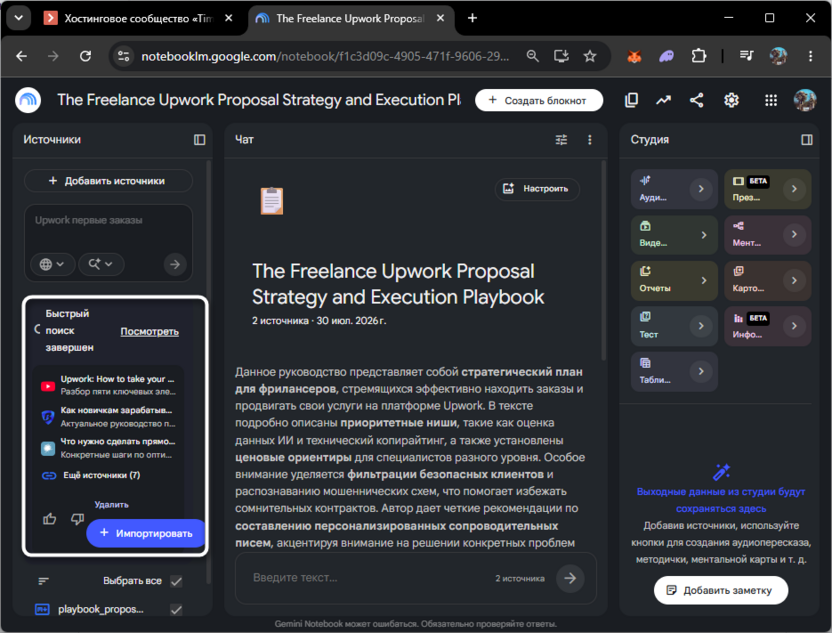Screen dimensions: 832x633
Task: Expand the Ауди... studio card arrow
Action: pyautogui.click(x=701, y=189)
